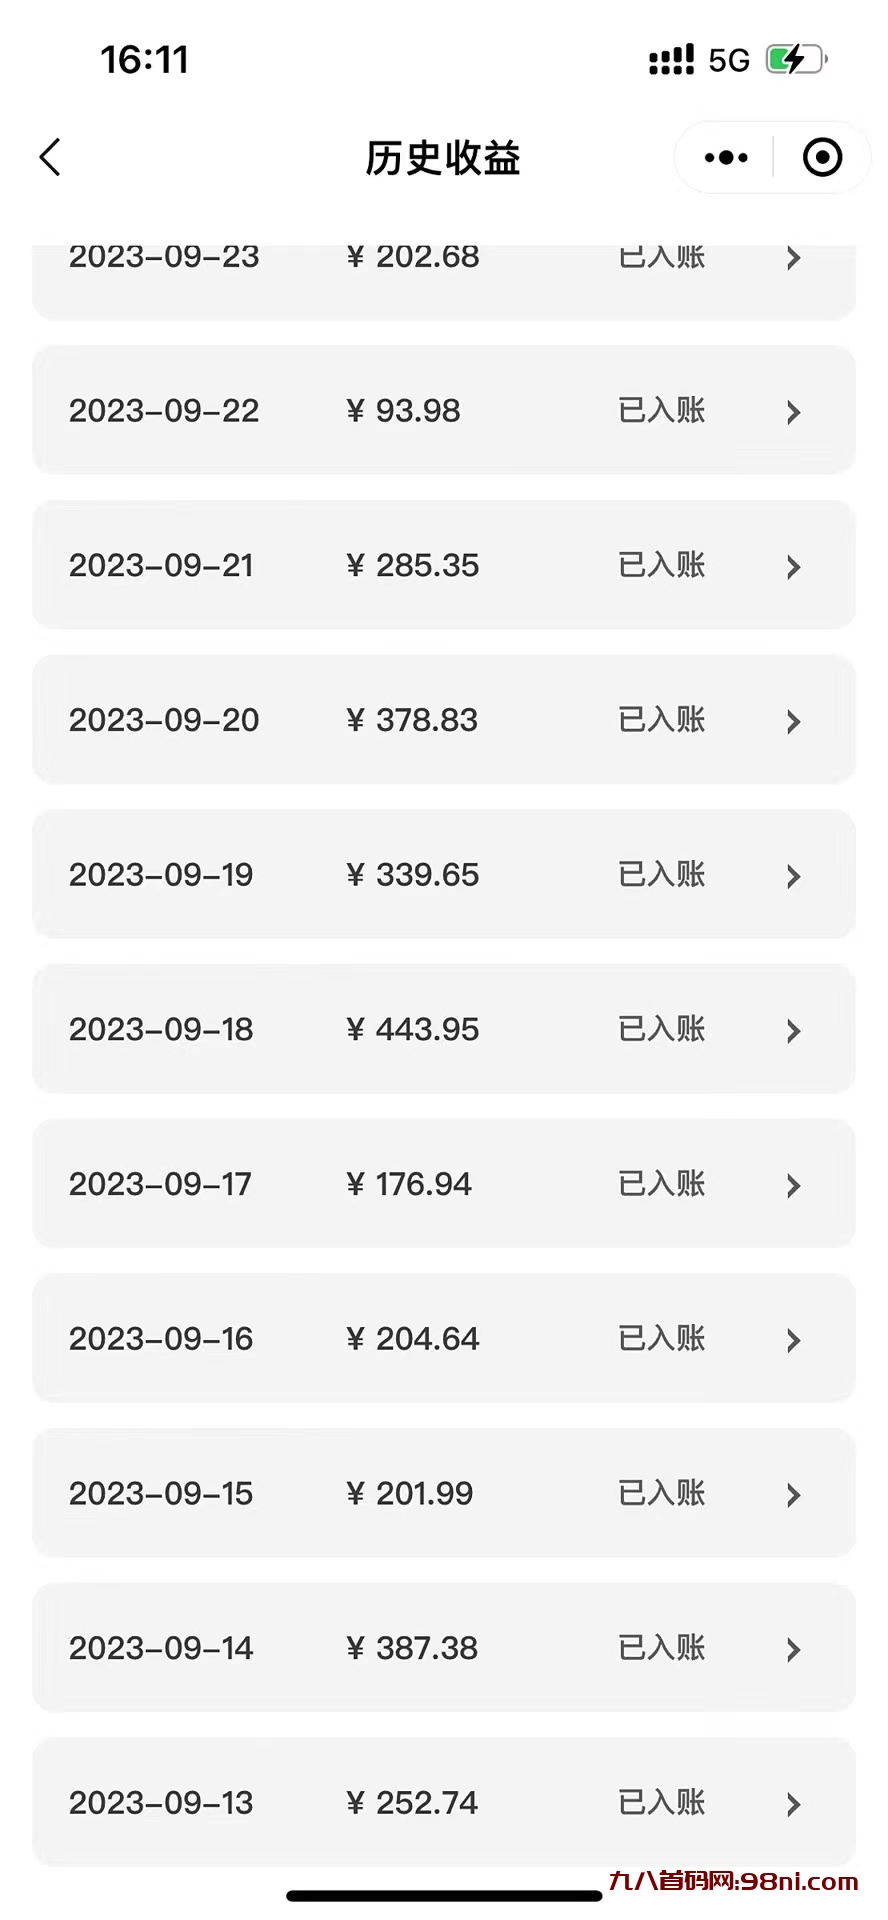888x1920 pixels.
Task: Expand chevron for 2023-09-23 entry
Action: (x=793, y=258)
